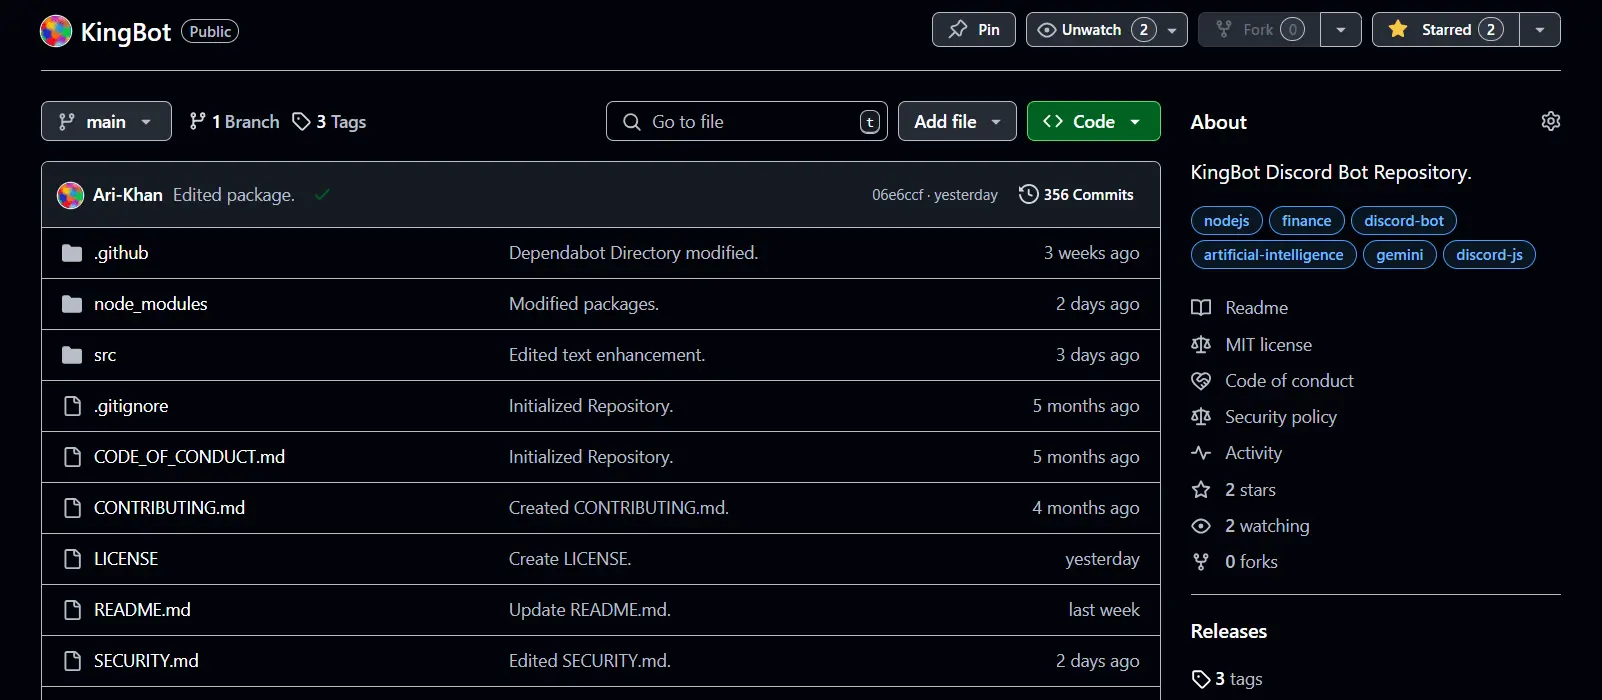This screenshot has width=1602, height=700.
Task: Click the README.md file icon
Action: (x=72, y=610)
